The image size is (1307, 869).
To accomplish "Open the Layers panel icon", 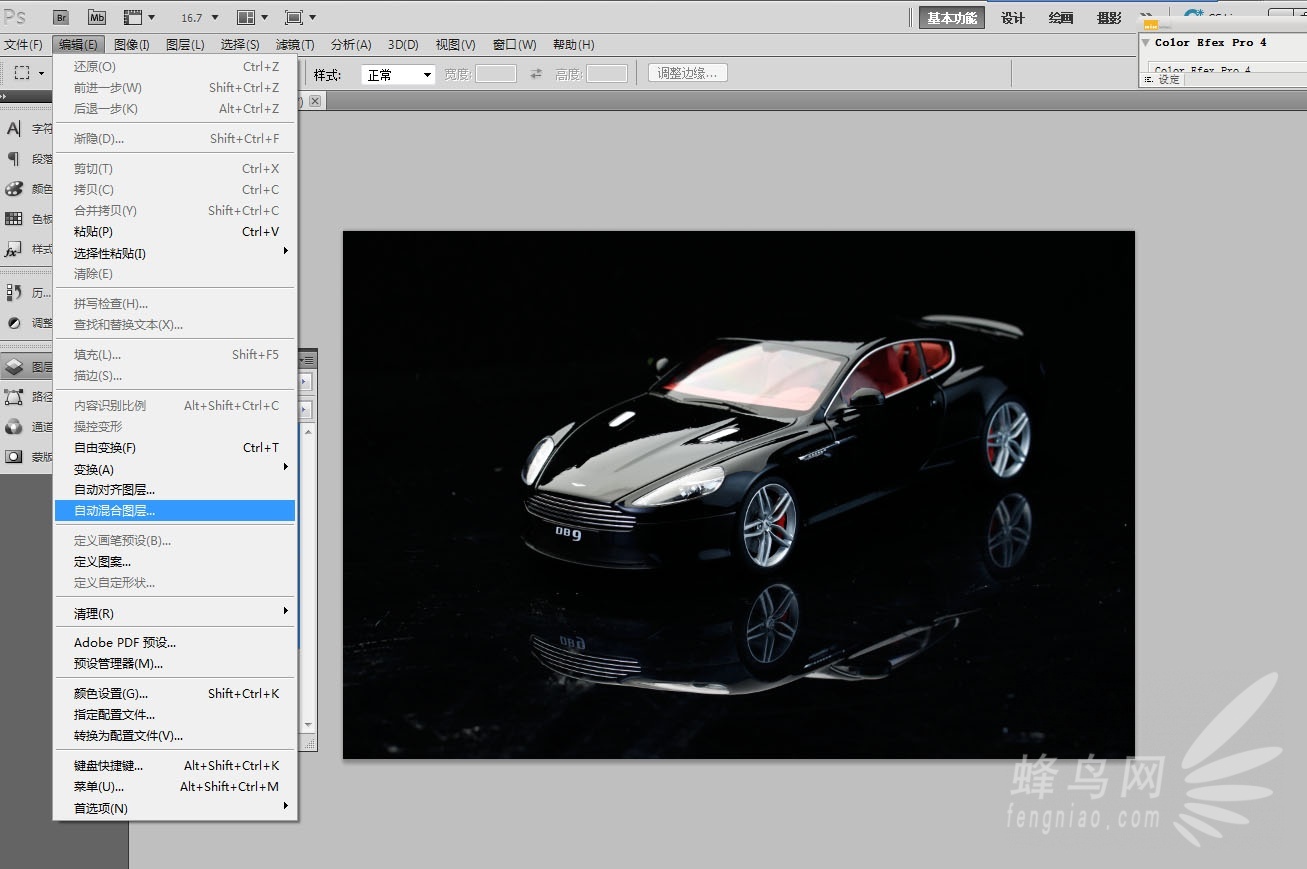I will coord(14,367).
